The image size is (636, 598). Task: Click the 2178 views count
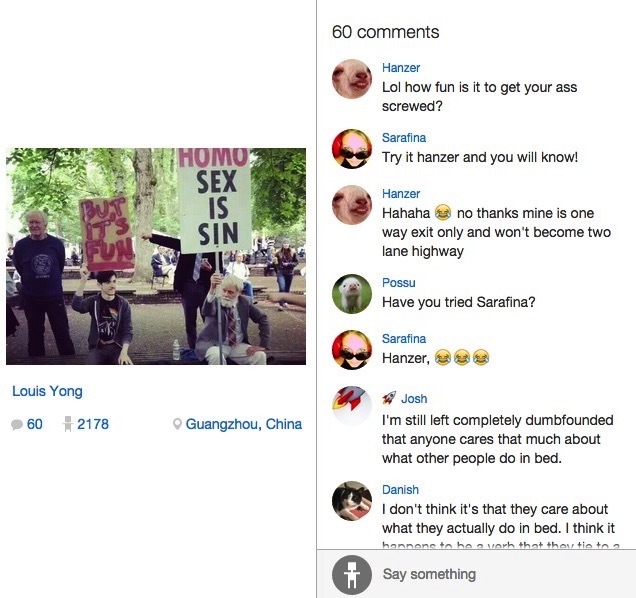tap(93, 424)
